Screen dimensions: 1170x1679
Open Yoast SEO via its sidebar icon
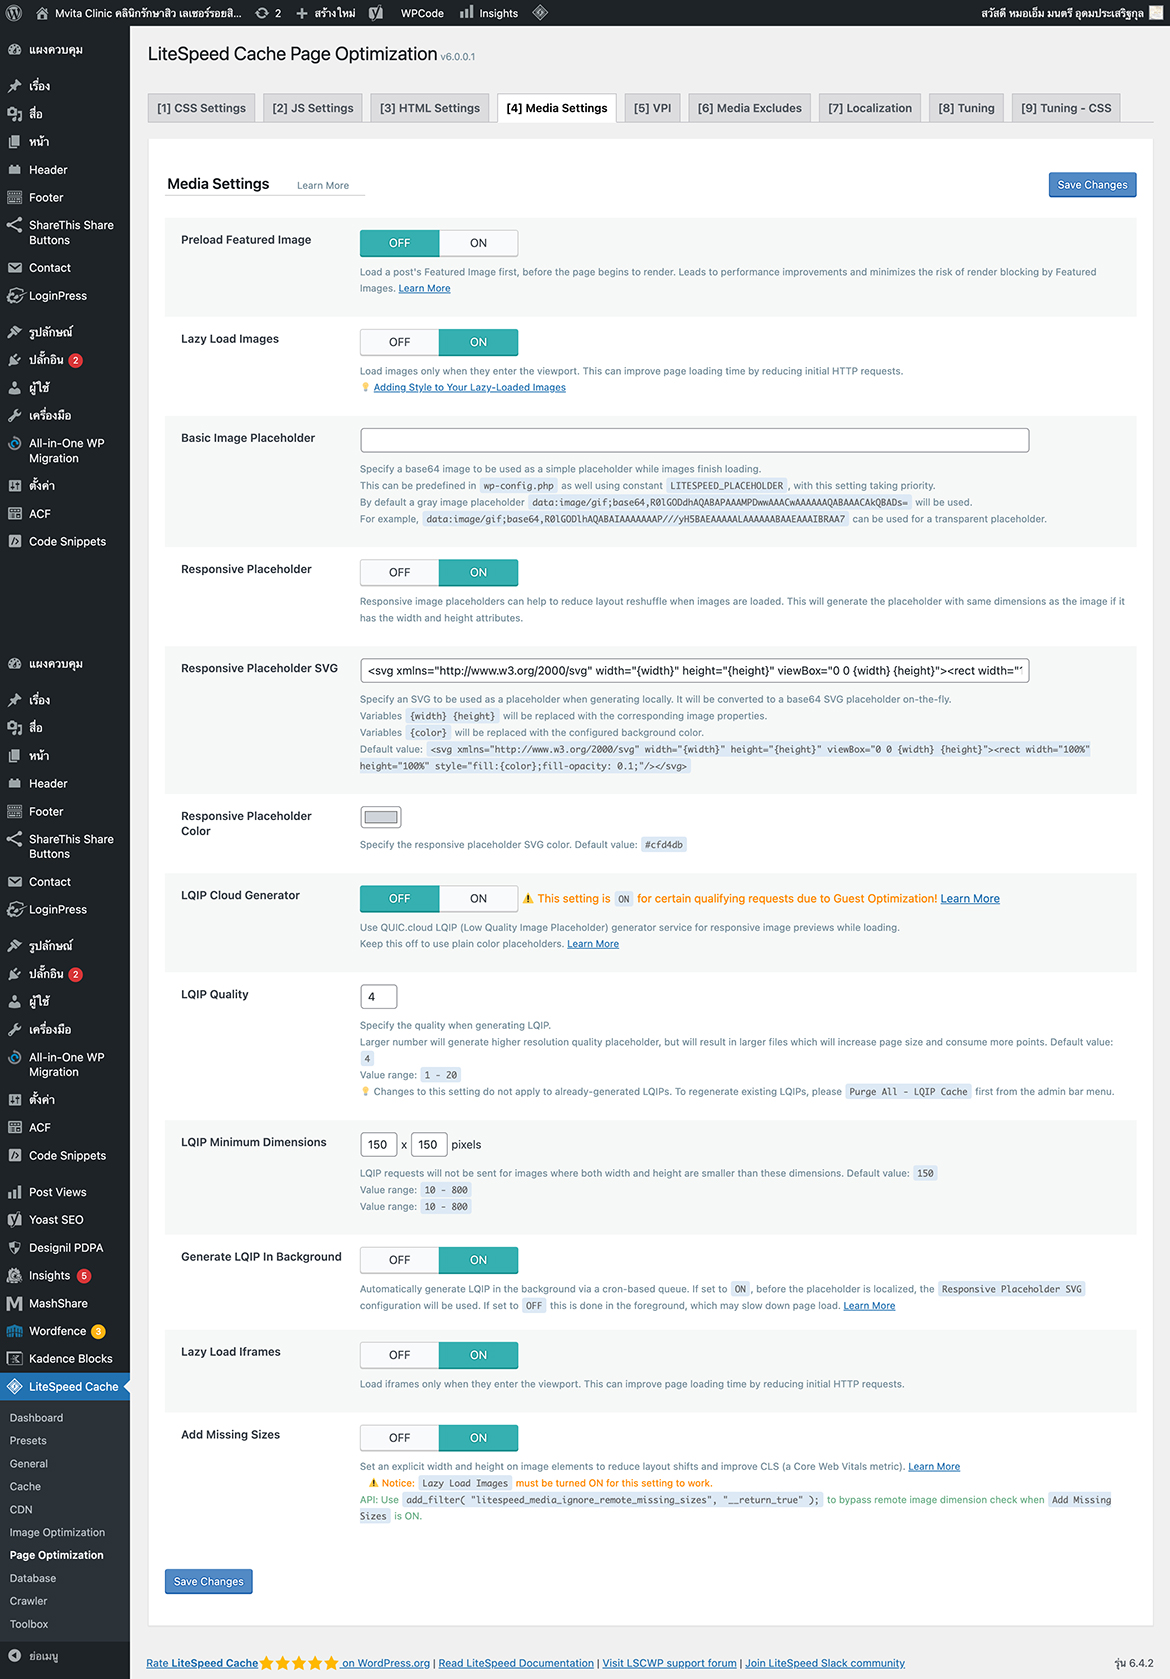[x=14, y=1220]
